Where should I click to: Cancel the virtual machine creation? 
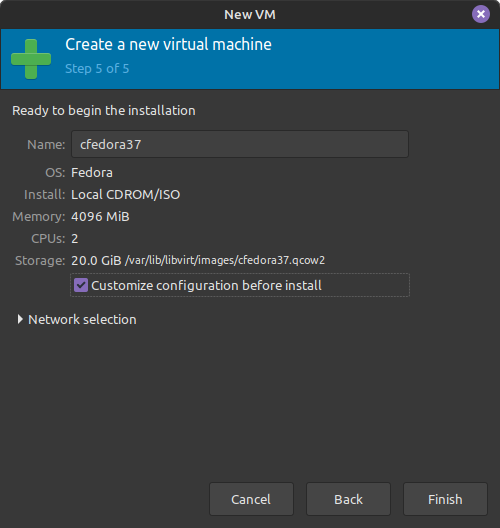[251, 499]
